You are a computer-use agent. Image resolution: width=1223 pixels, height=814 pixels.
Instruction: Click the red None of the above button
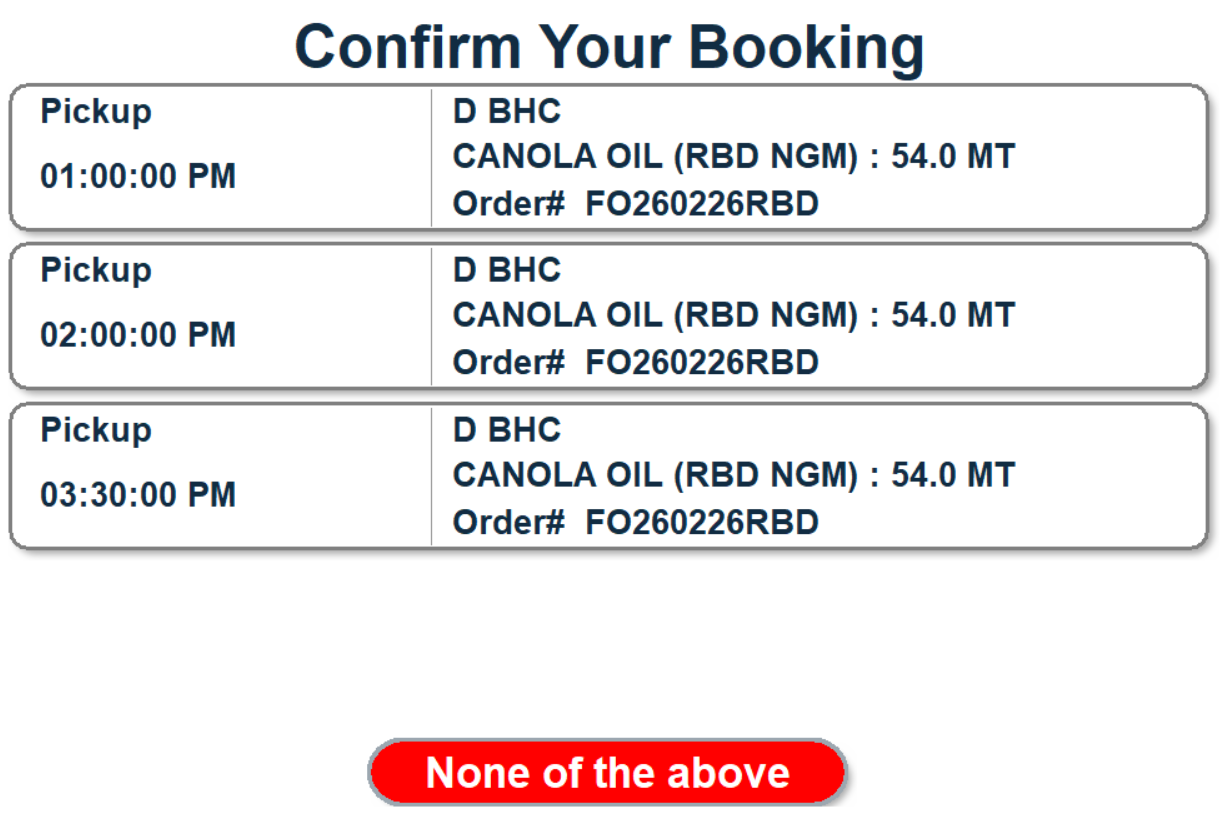[x=607, y=772]
